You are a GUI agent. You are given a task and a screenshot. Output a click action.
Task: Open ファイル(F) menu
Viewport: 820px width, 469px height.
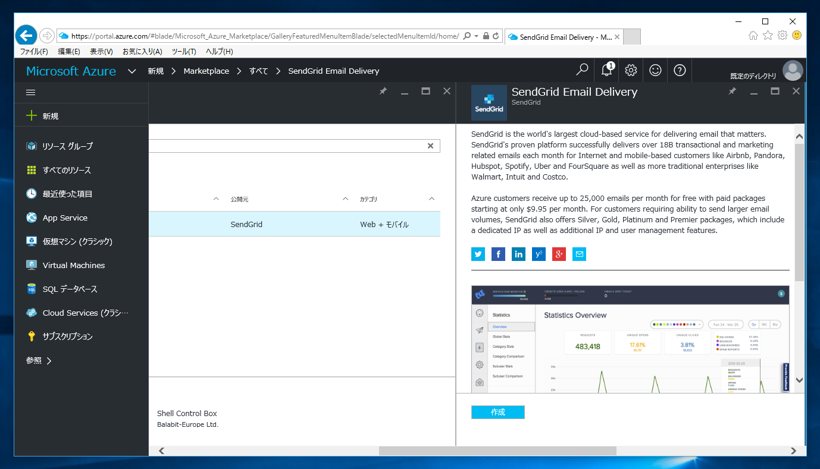[x=34, y=52]
